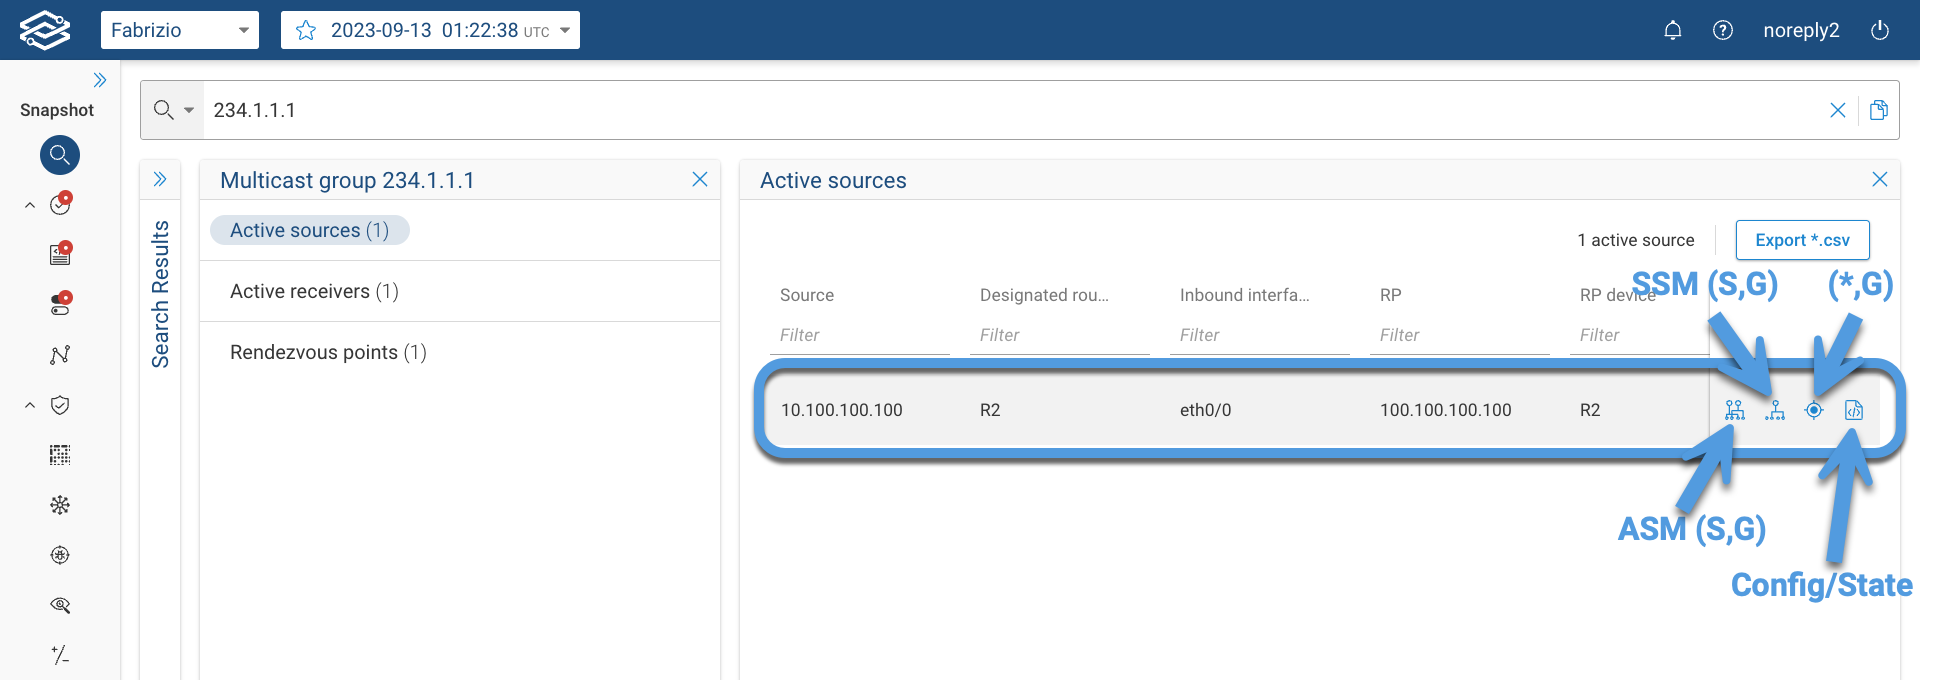Open the crosshair target icon in sidebar
Viewport: 1934px width, 680px height.
[x=60, y=555]
